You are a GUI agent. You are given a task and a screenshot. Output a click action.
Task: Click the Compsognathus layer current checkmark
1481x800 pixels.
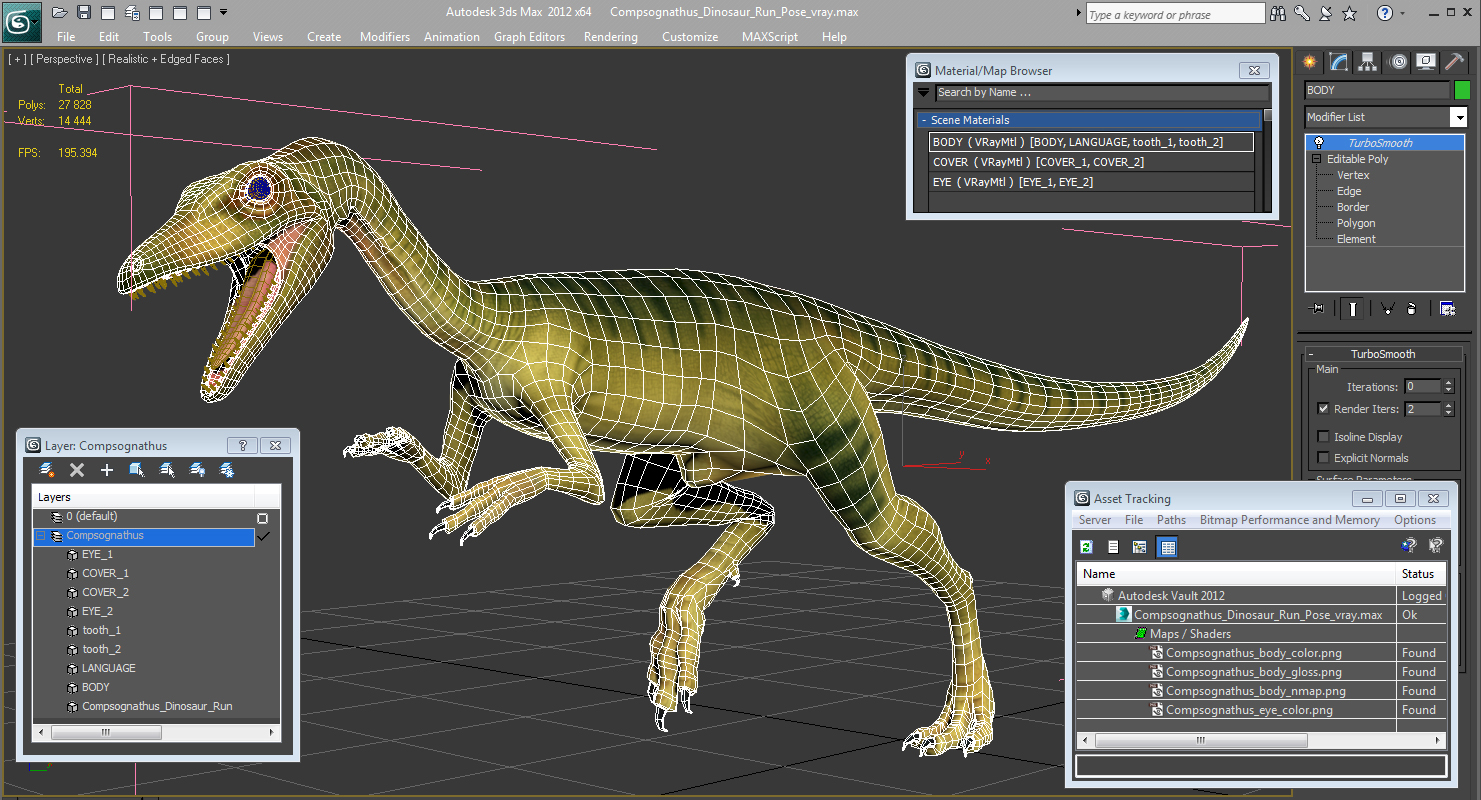pyautogui.click(x=264, y=537)
